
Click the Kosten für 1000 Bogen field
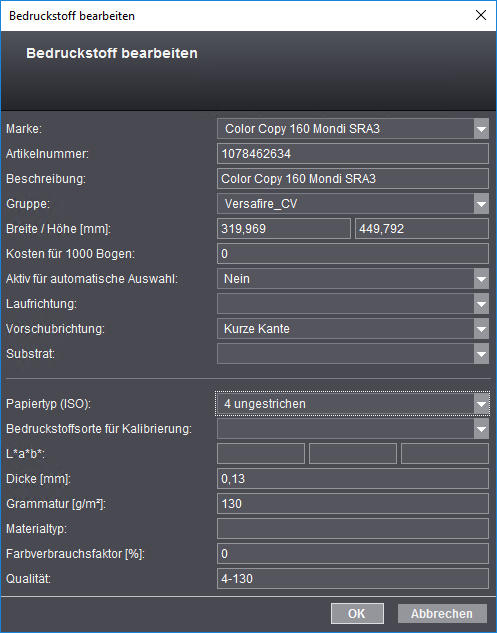pyautogui.click(x=353, y=254)
